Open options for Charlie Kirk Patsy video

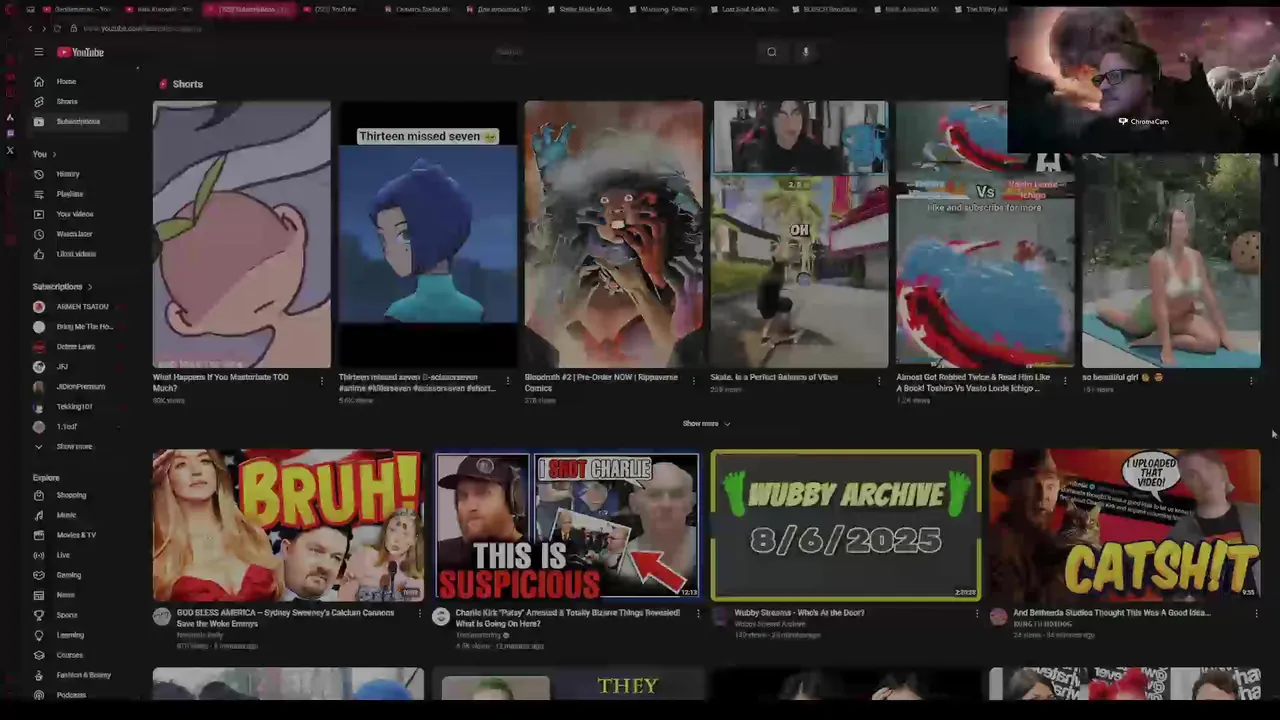point(698,614)
